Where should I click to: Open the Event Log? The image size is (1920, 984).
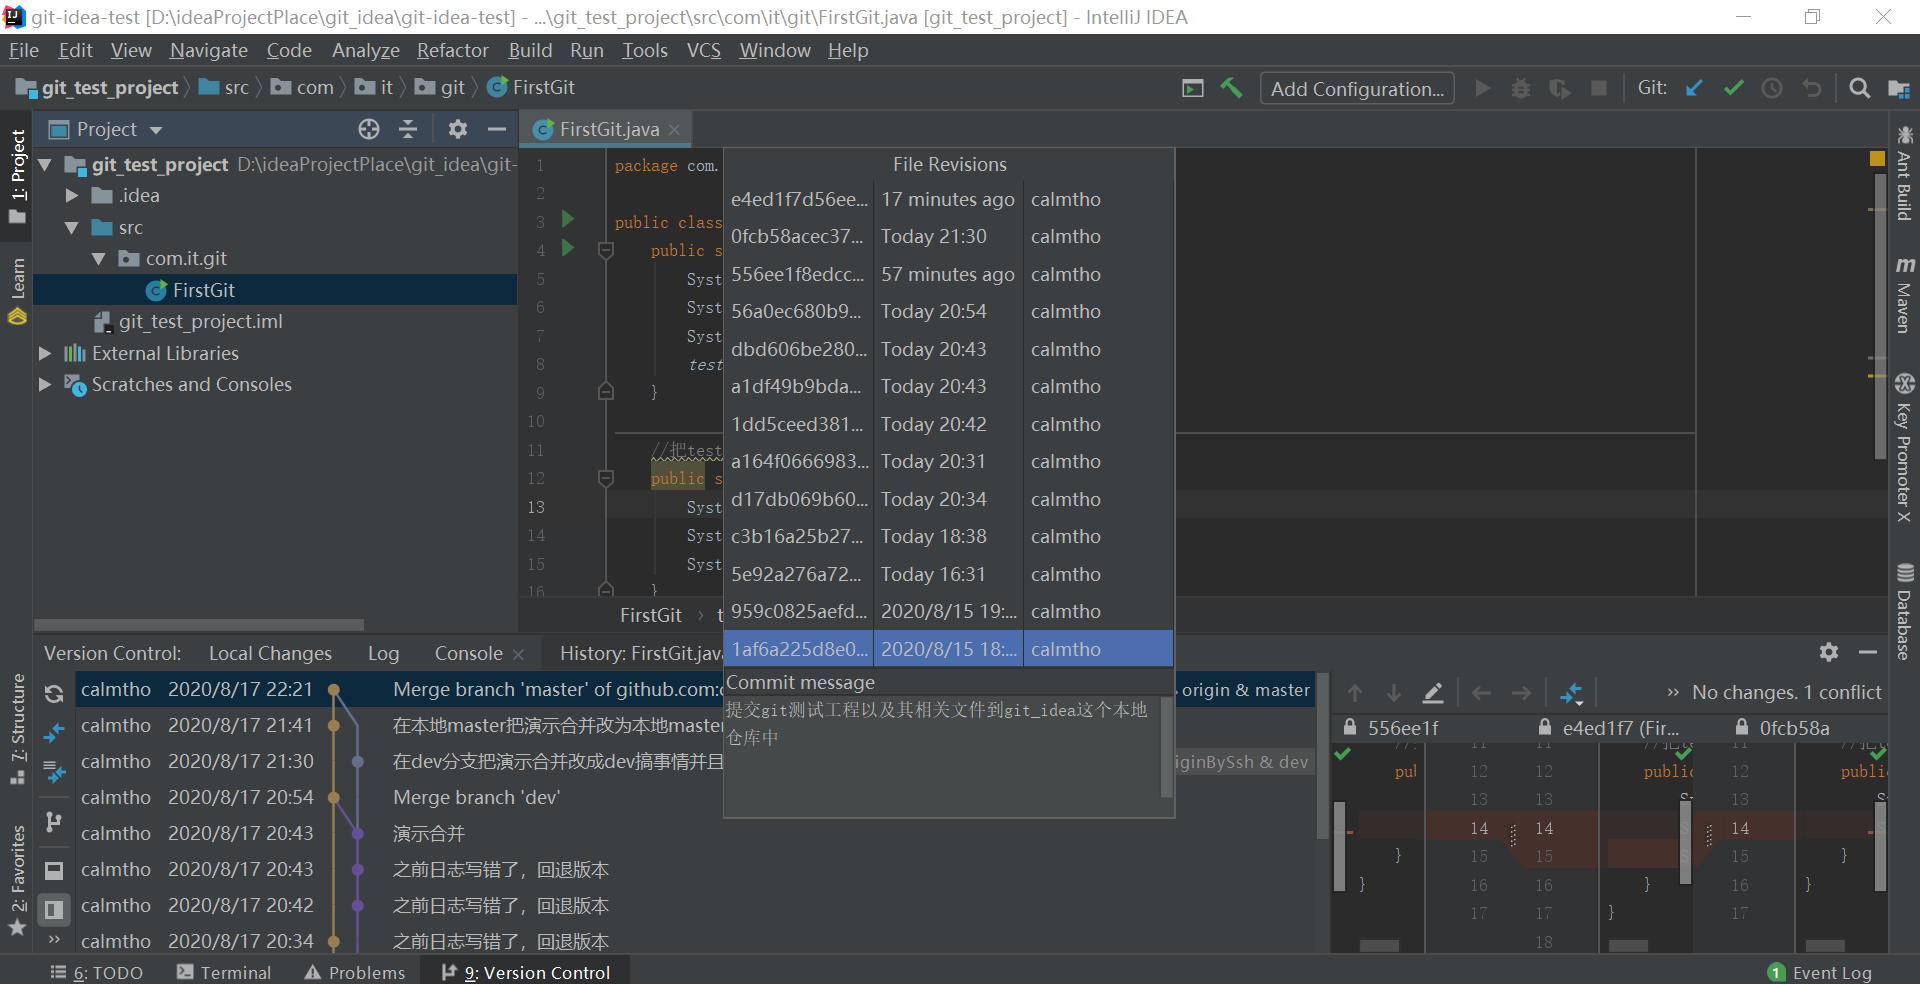1820,972
